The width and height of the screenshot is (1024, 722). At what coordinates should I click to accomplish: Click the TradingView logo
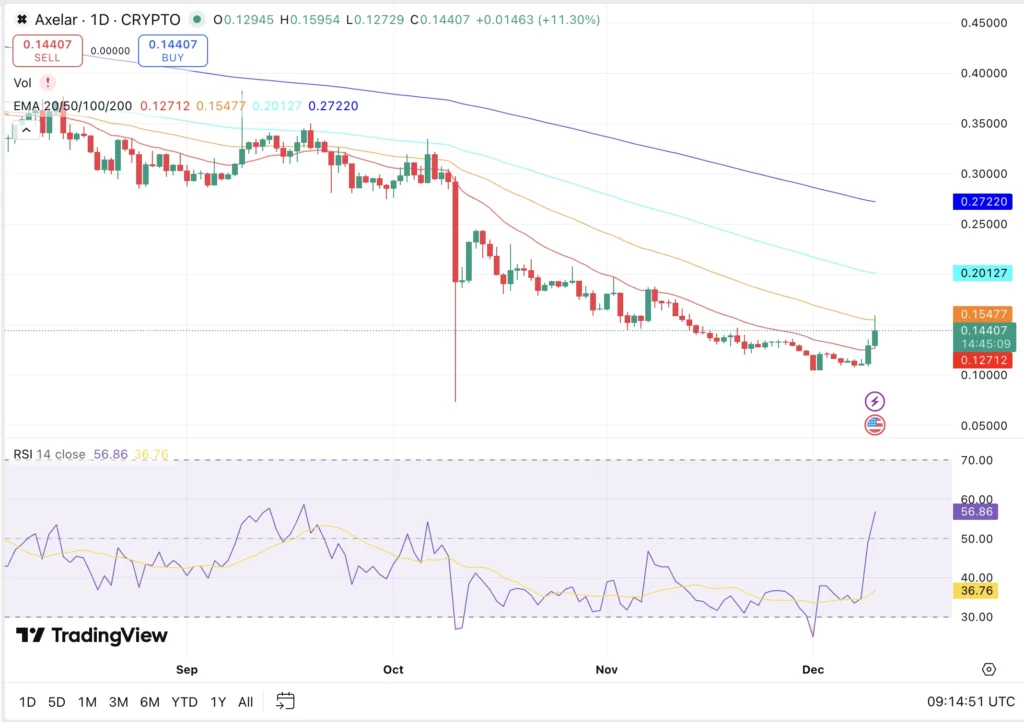pos(92,635)
